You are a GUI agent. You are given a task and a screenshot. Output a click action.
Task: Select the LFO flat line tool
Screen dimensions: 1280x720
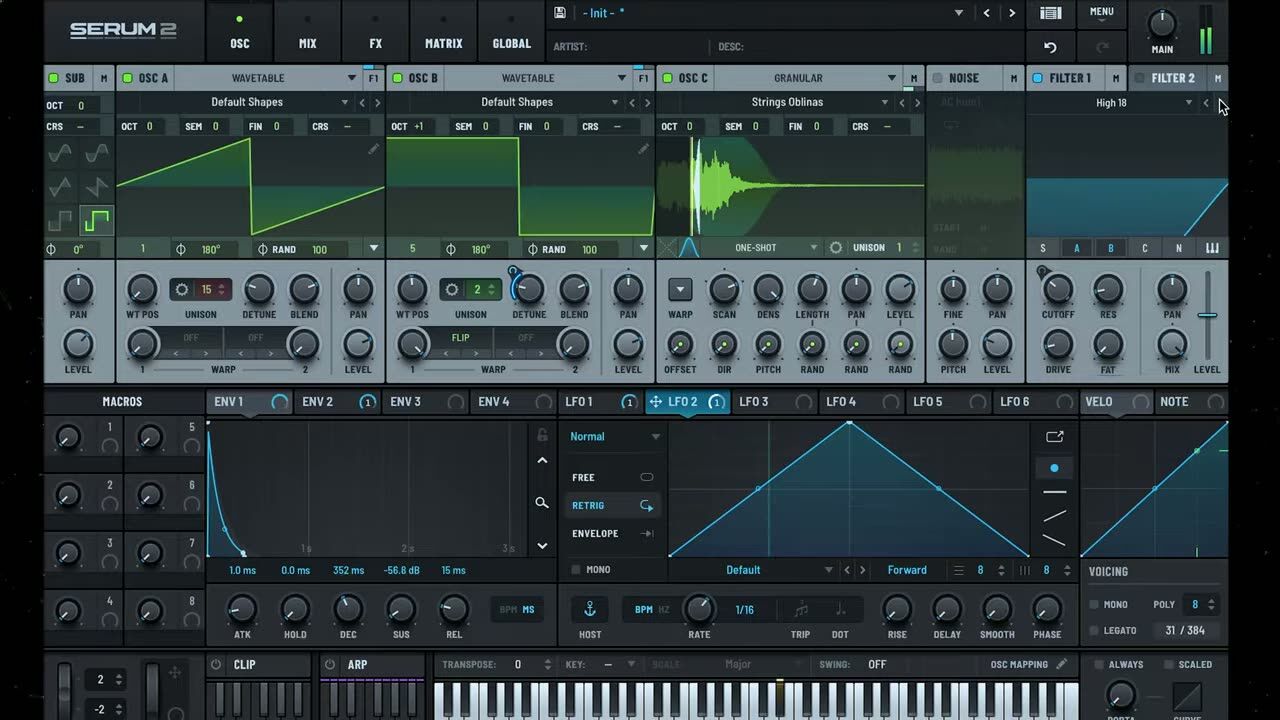pyautogui.click(x=1054, y=492)
